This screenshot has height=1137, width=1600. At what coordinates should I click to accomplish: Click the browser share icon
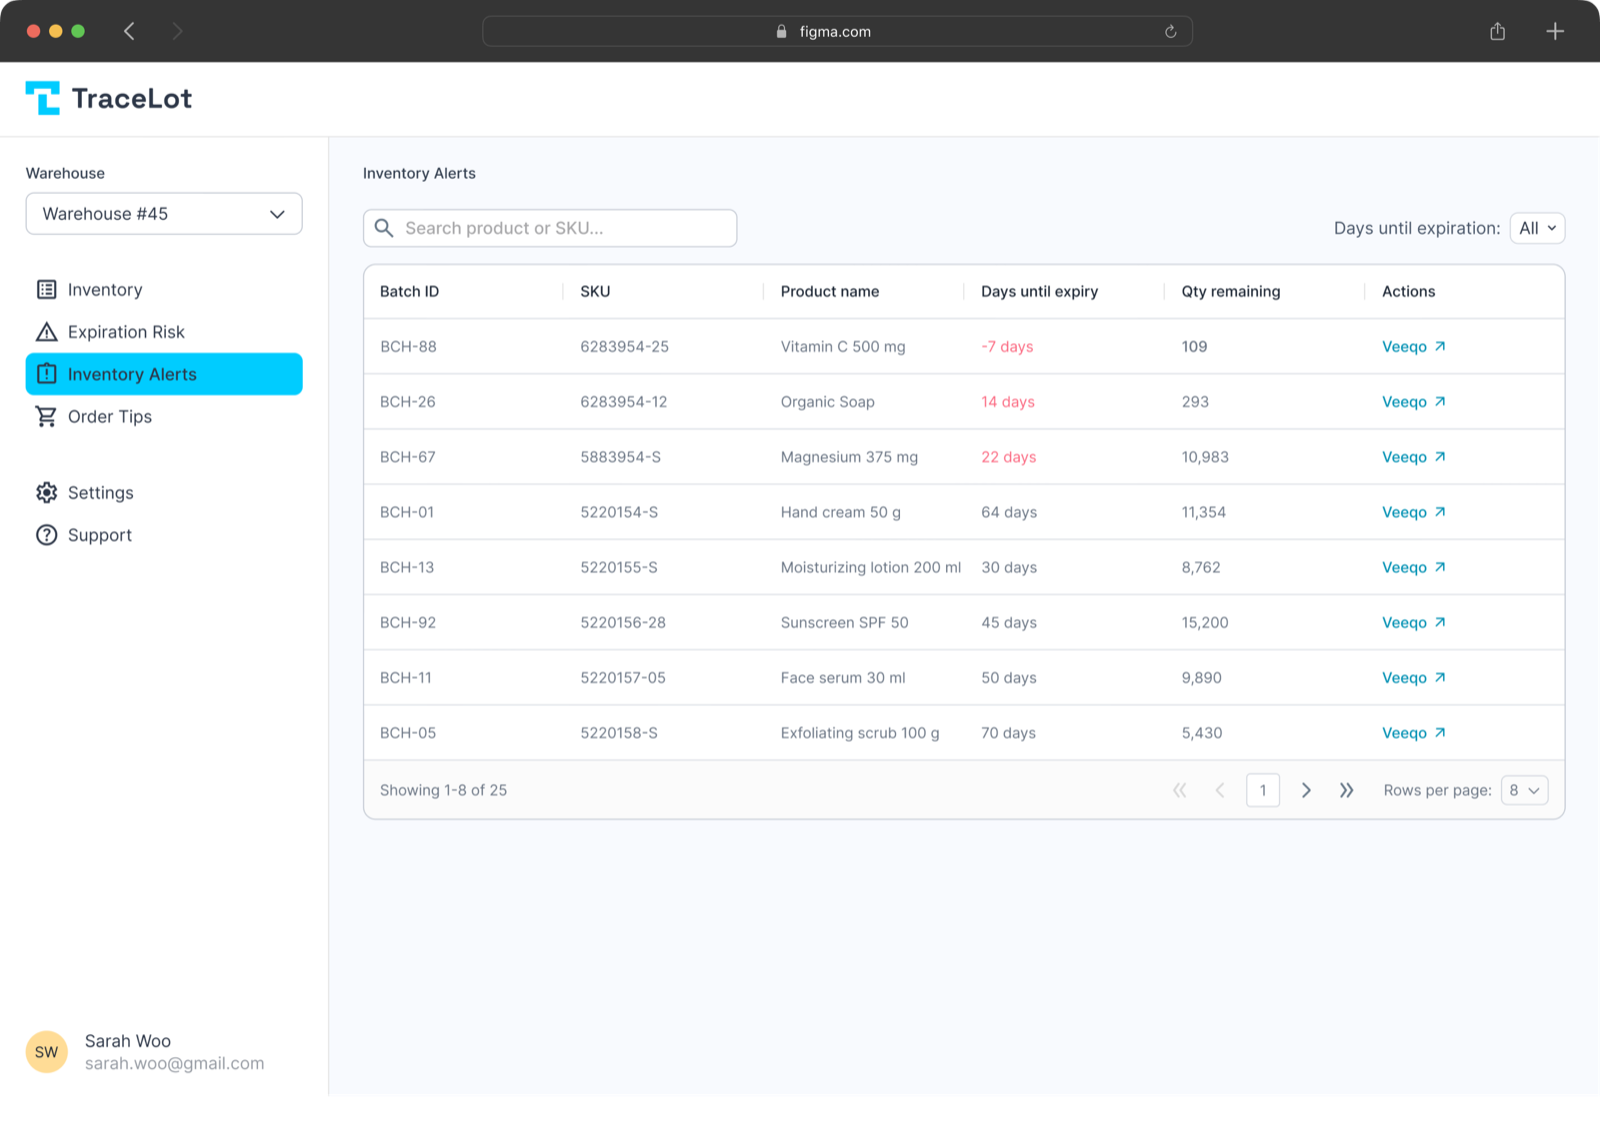click(1497, 31)
